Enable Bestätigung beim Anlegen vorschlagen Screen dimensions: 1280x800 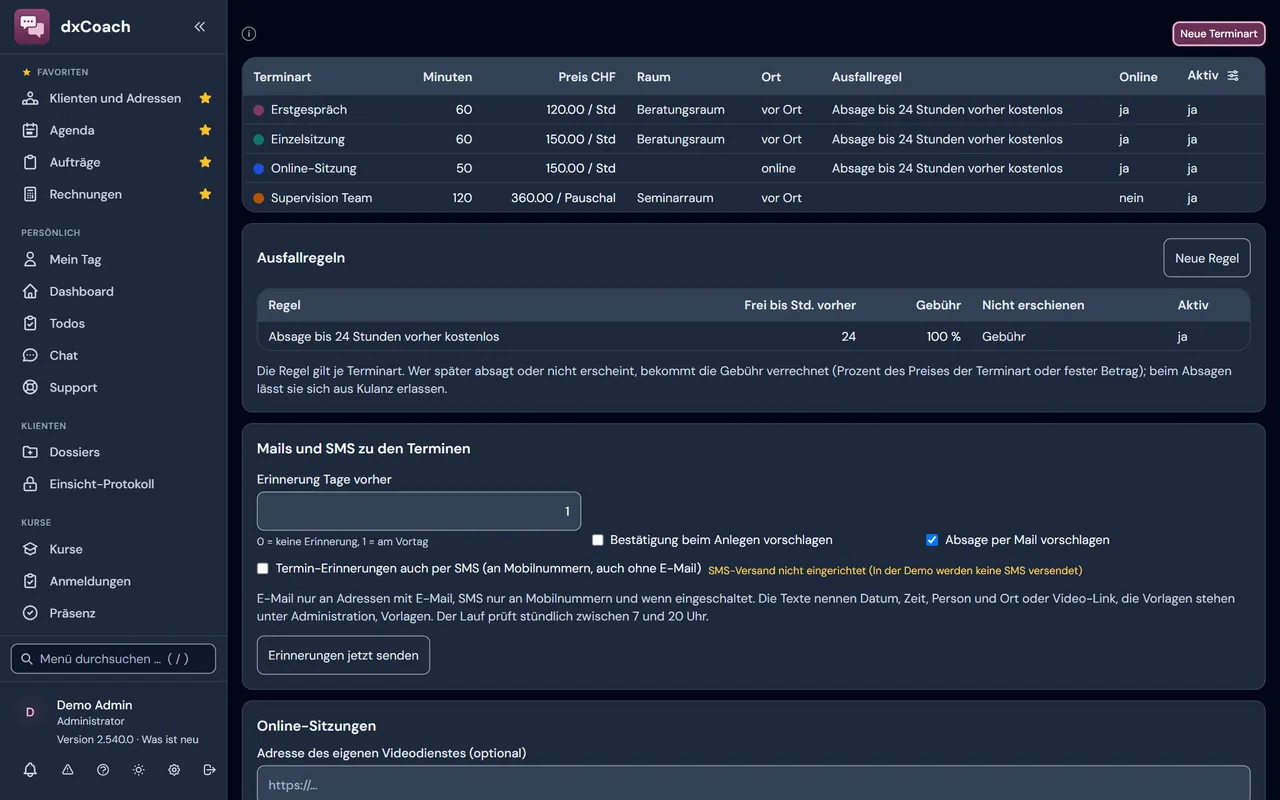598,540
